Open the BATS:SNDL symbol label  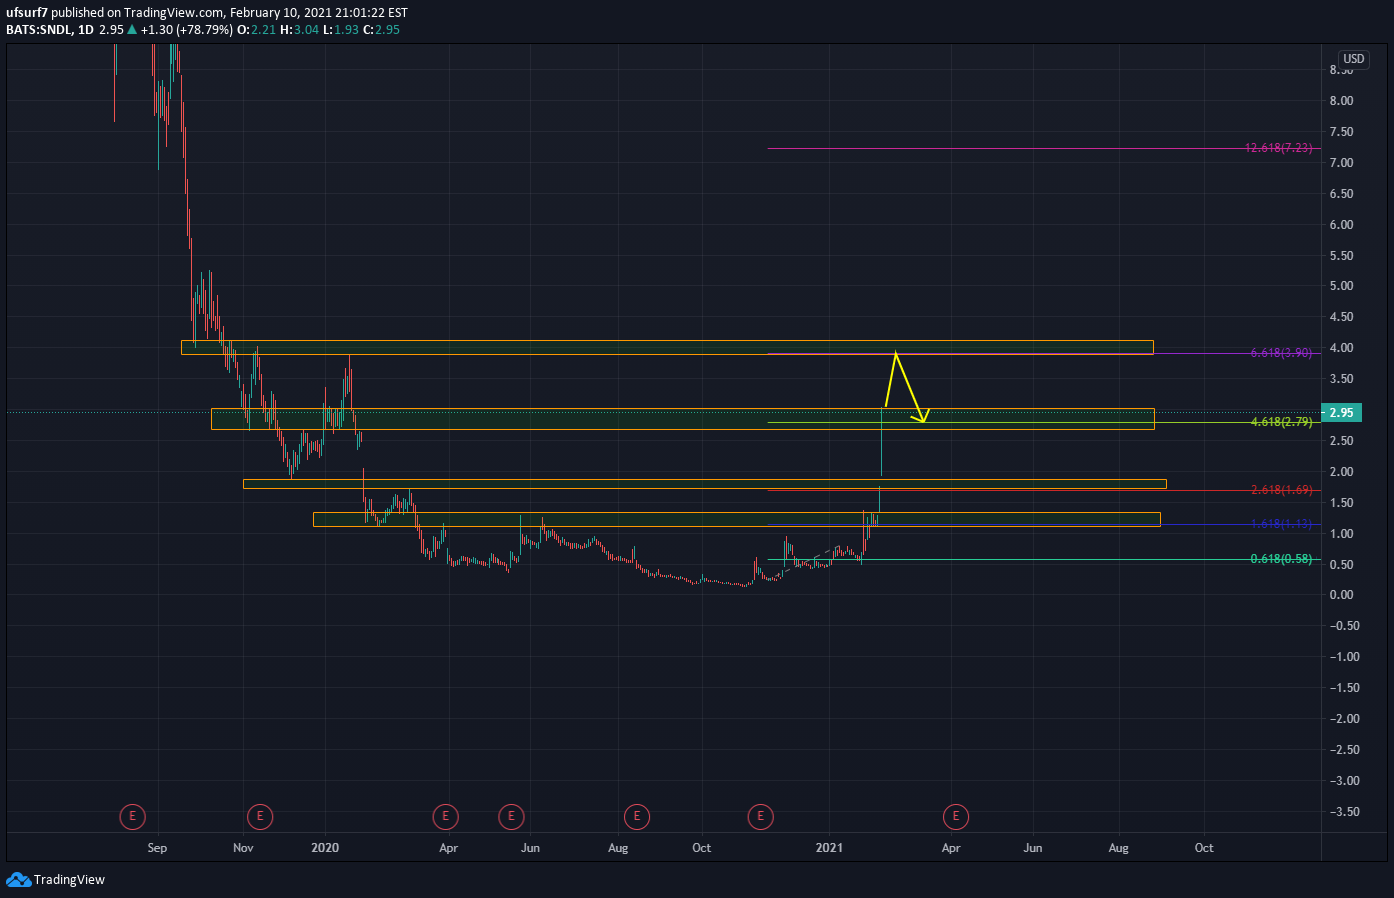coord(38,29)
